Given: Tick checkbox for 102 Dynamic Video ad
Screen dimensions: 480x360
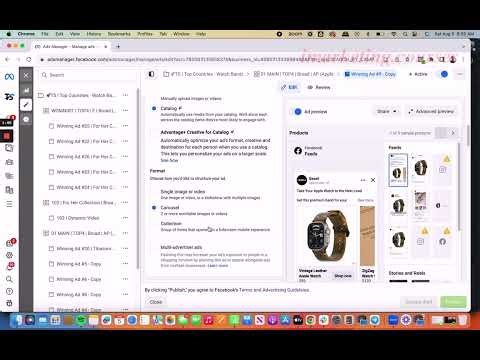Looking at the screenshot, I should point(51,218).
